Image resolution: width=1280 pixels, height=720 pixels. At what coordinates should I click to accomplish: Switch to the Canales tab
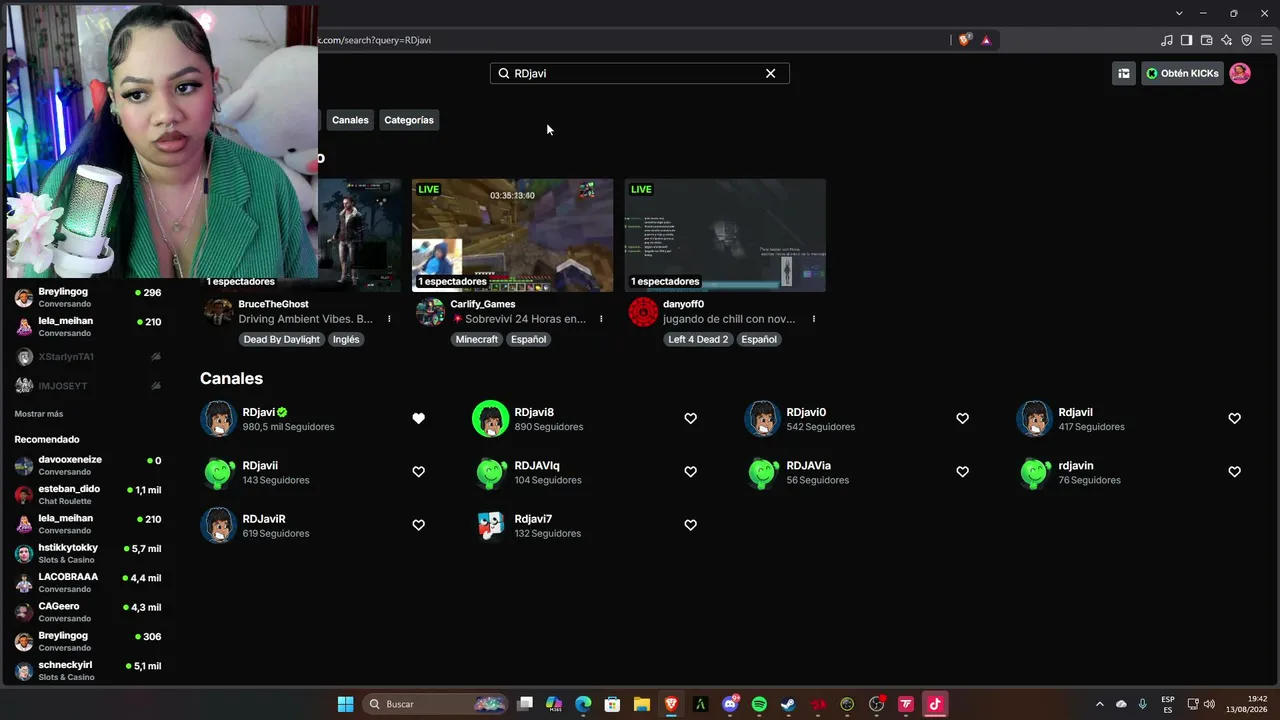click(x=350, y=120)
